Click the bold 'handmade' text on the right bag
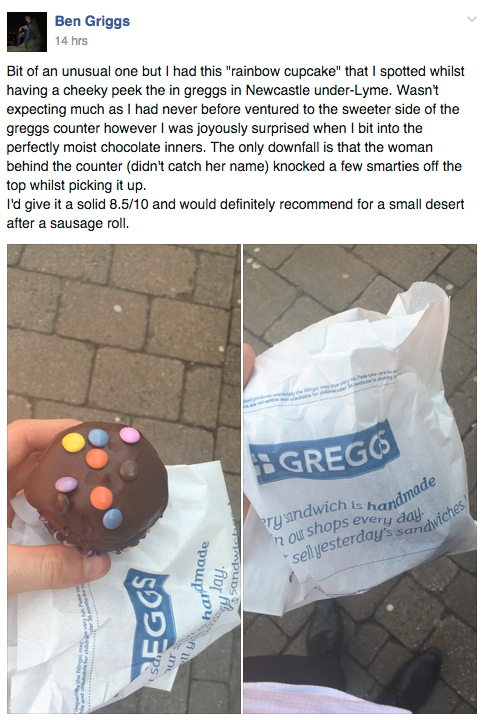This screenshot has width=484, height=720. click(x=402, y=495)
